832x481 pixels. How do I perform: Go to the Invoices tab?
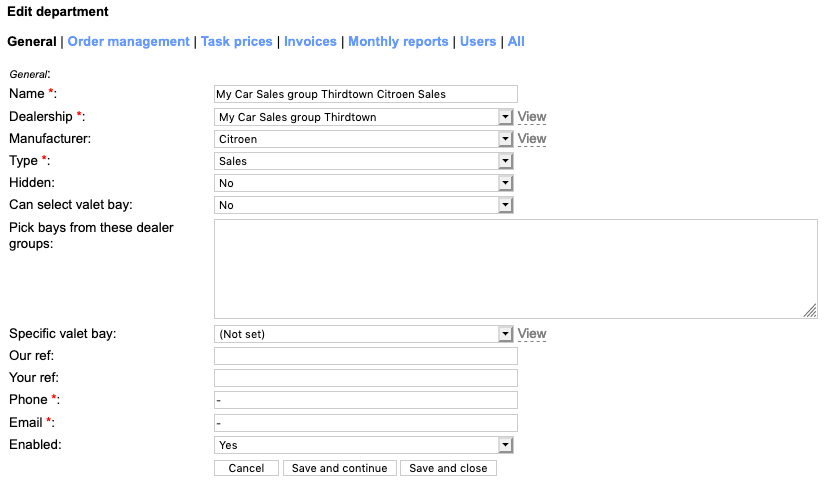(310, 42)
